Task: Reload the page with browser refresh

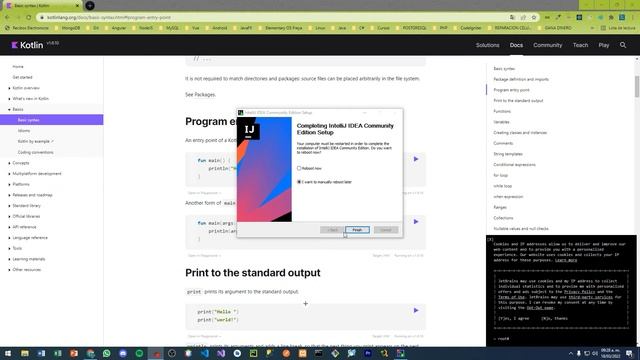Action: point(28,18)
